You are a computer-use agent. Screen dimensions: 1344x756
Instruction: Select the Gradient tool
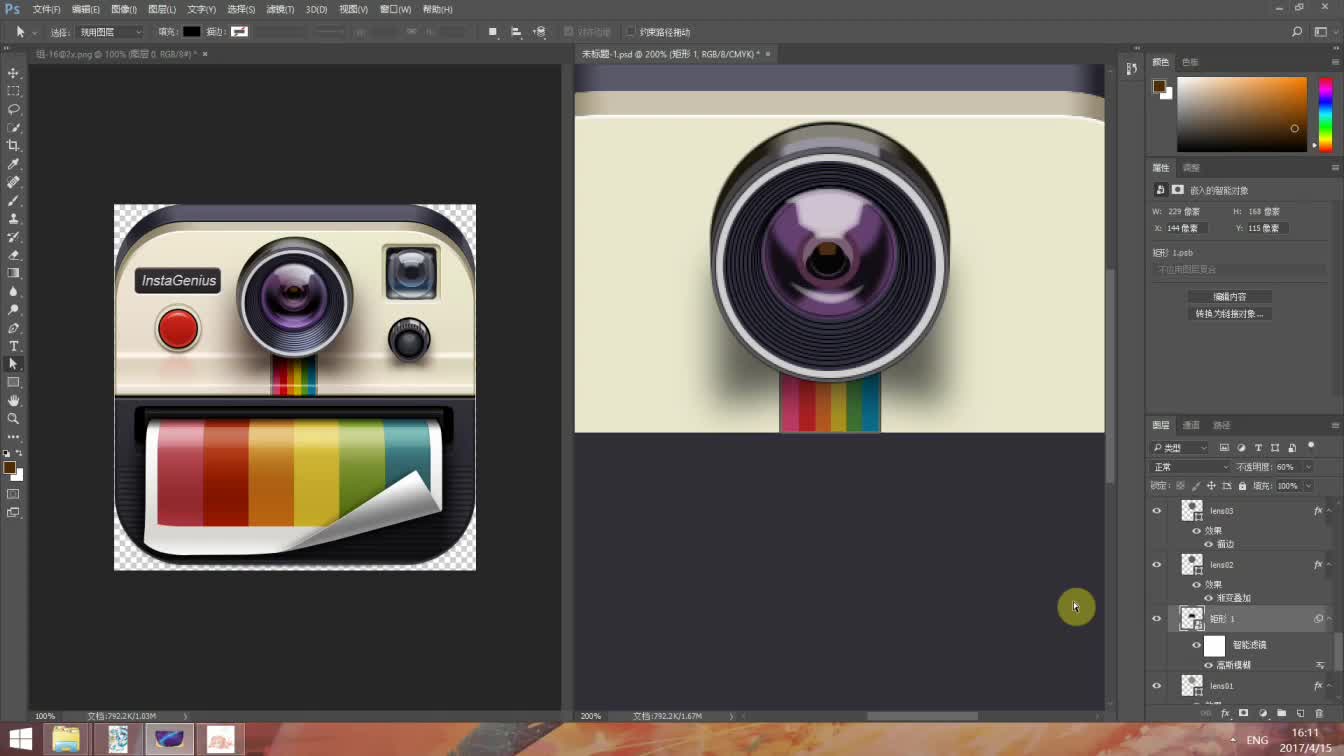13,273
